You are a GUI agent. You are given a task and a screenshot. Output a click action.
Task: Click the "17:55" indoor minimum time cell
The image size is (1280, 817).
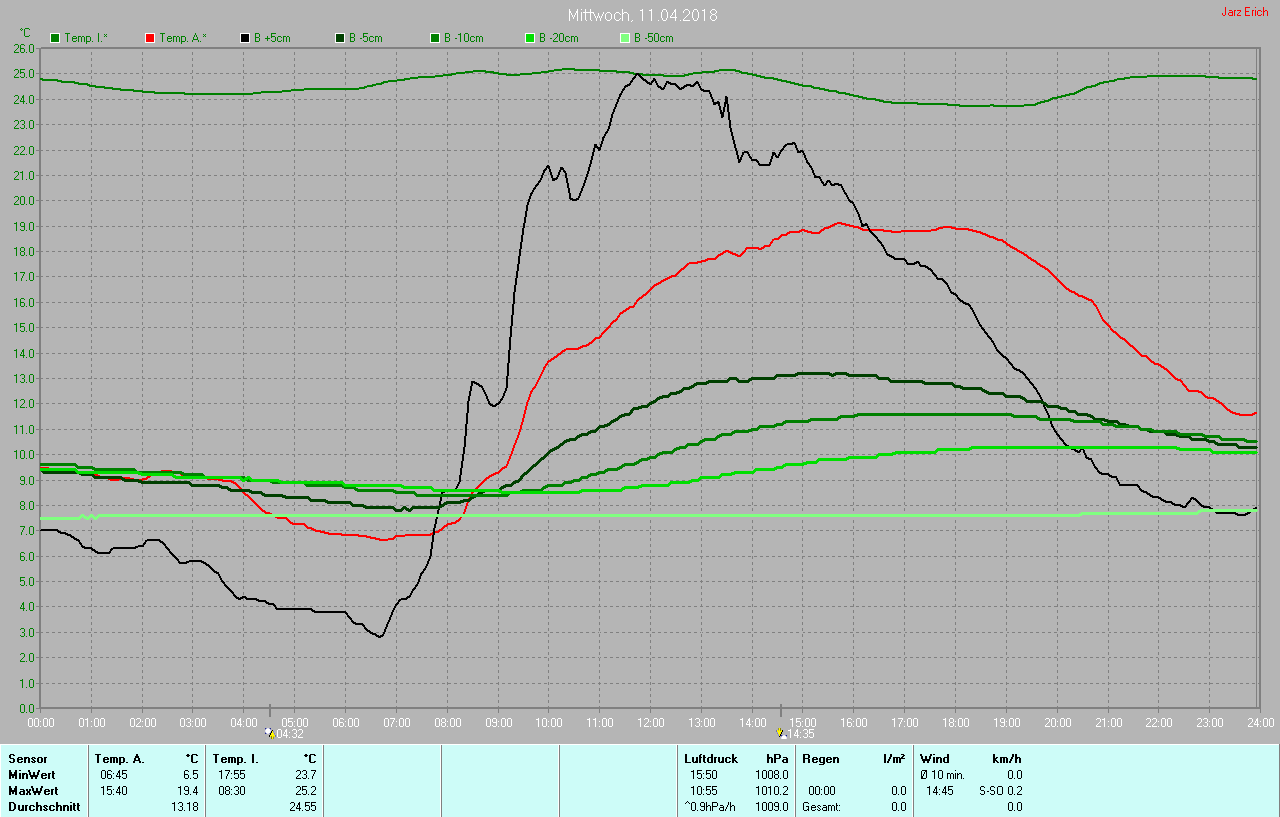(x=231, y=775)
